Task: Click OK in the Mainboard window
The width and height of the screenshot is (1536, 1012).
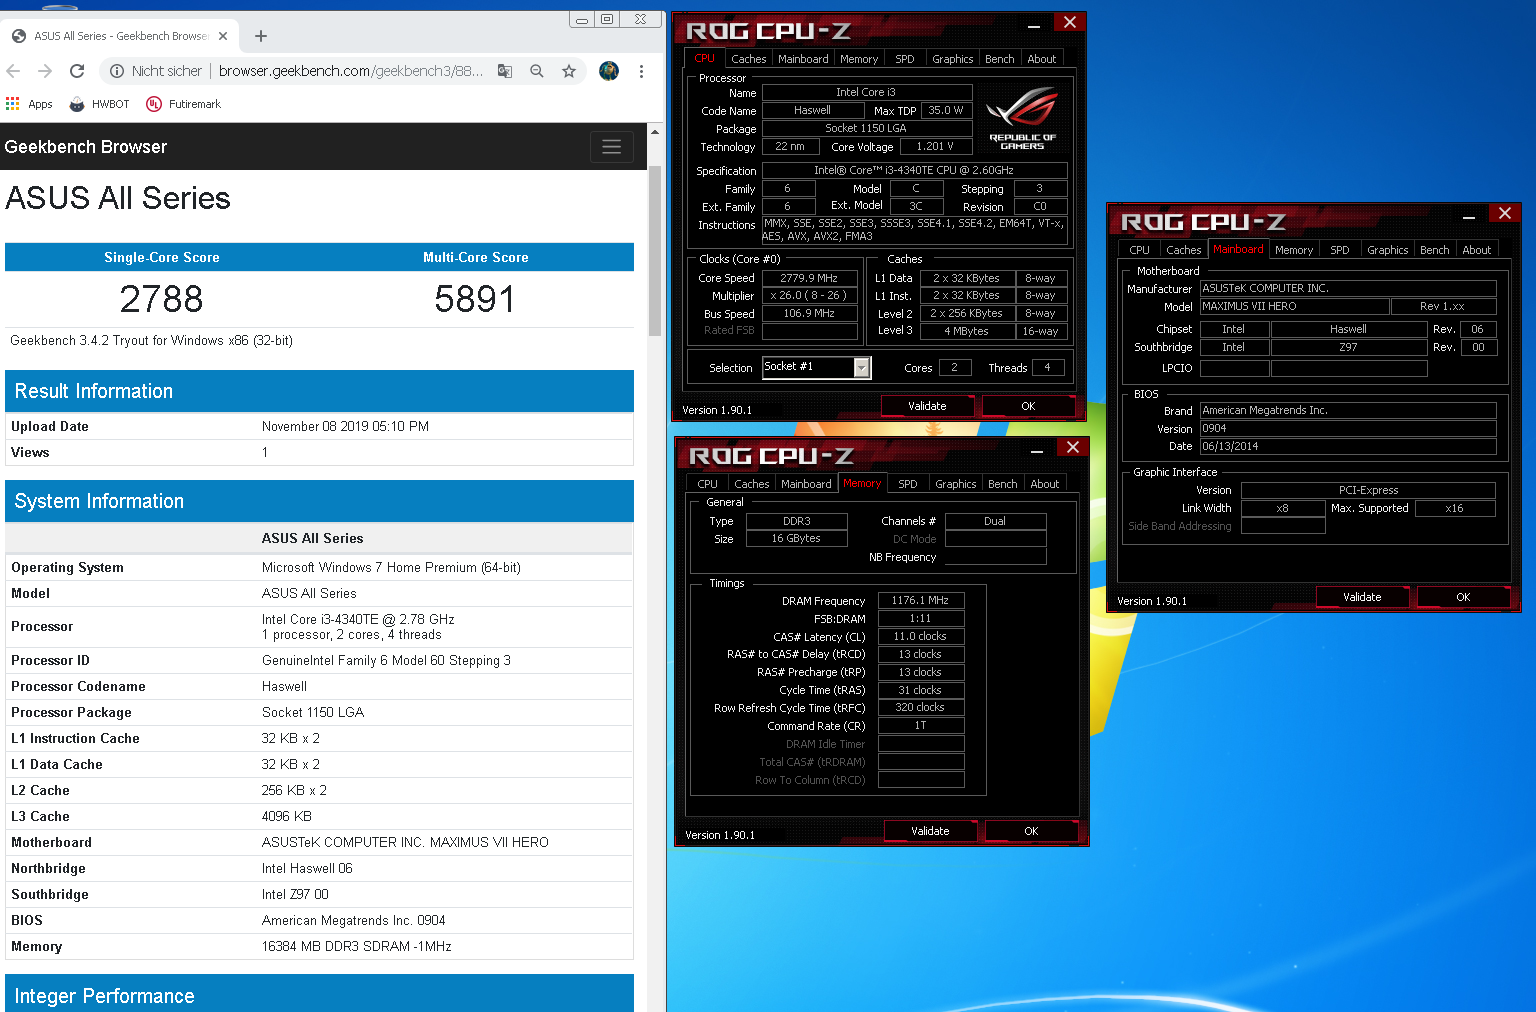Action: point(1463,597)
